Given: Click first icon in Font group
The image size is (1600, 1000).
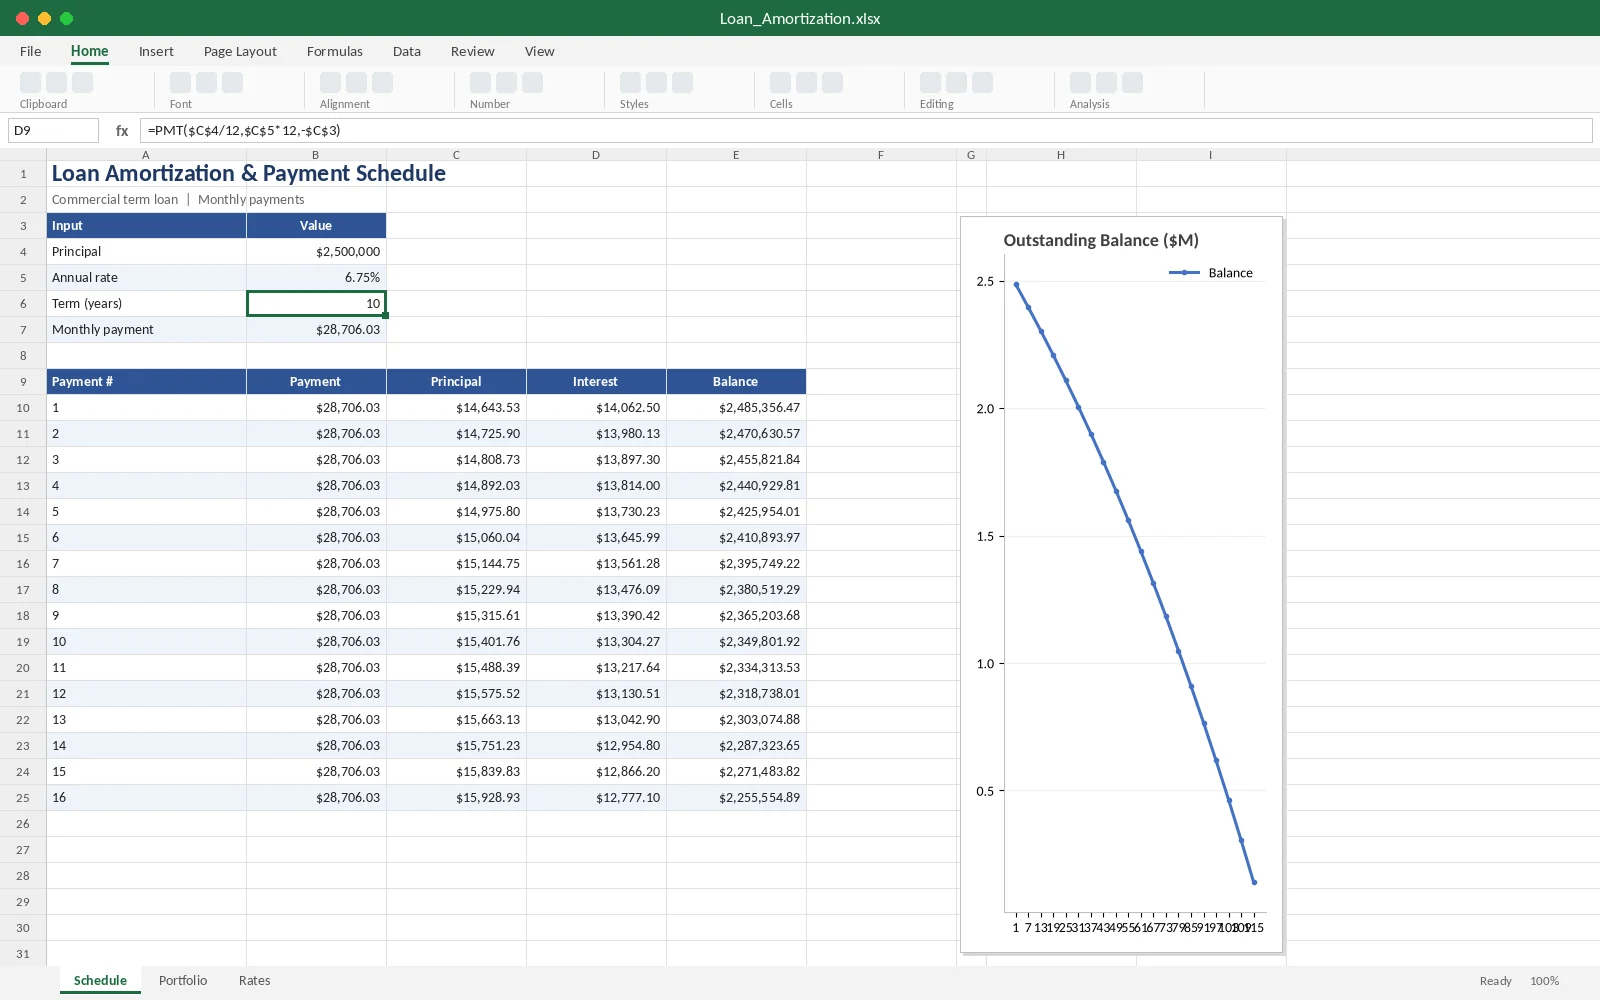Looking at the screenshot, I should pos(181,83).
